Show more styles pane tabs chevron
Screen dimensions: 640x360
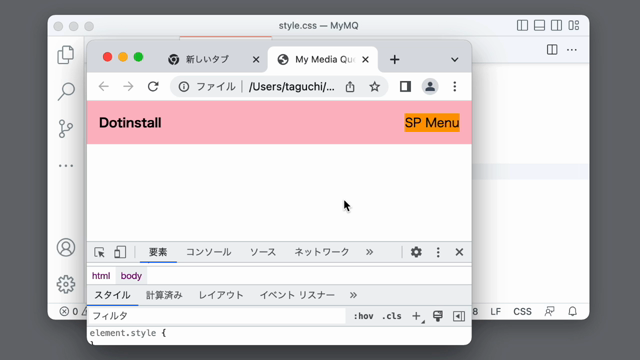point(353,295)
